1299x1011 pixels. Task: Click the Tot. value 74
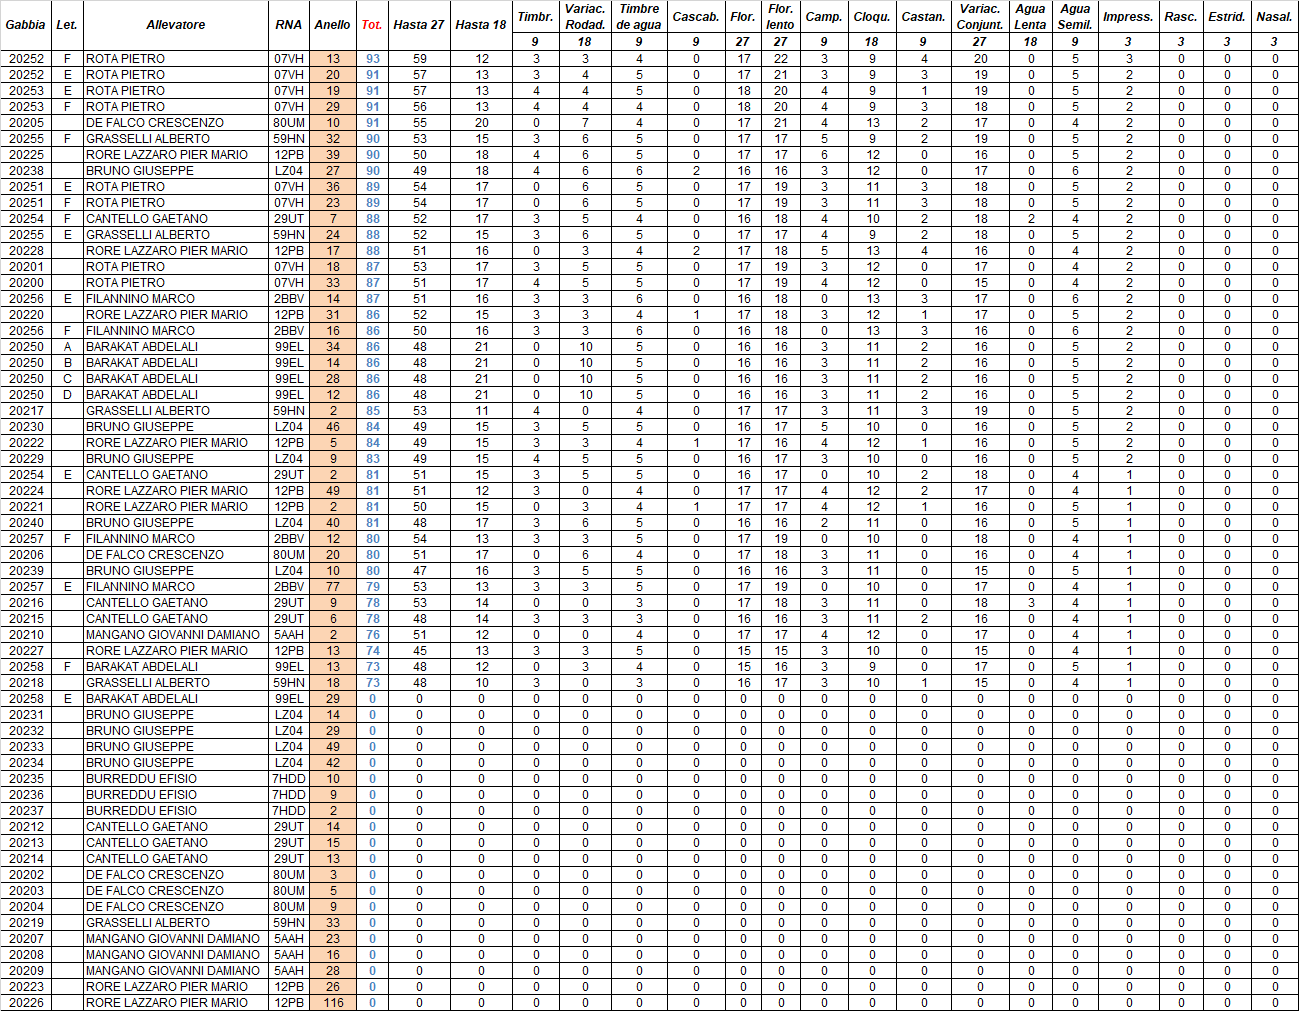(372, 651)
